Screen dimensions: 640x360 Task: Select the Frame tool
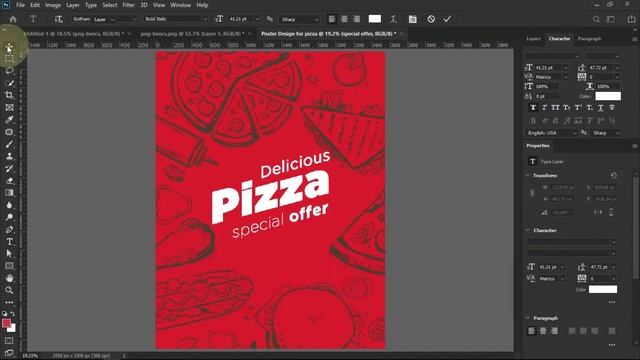point(9,107)
